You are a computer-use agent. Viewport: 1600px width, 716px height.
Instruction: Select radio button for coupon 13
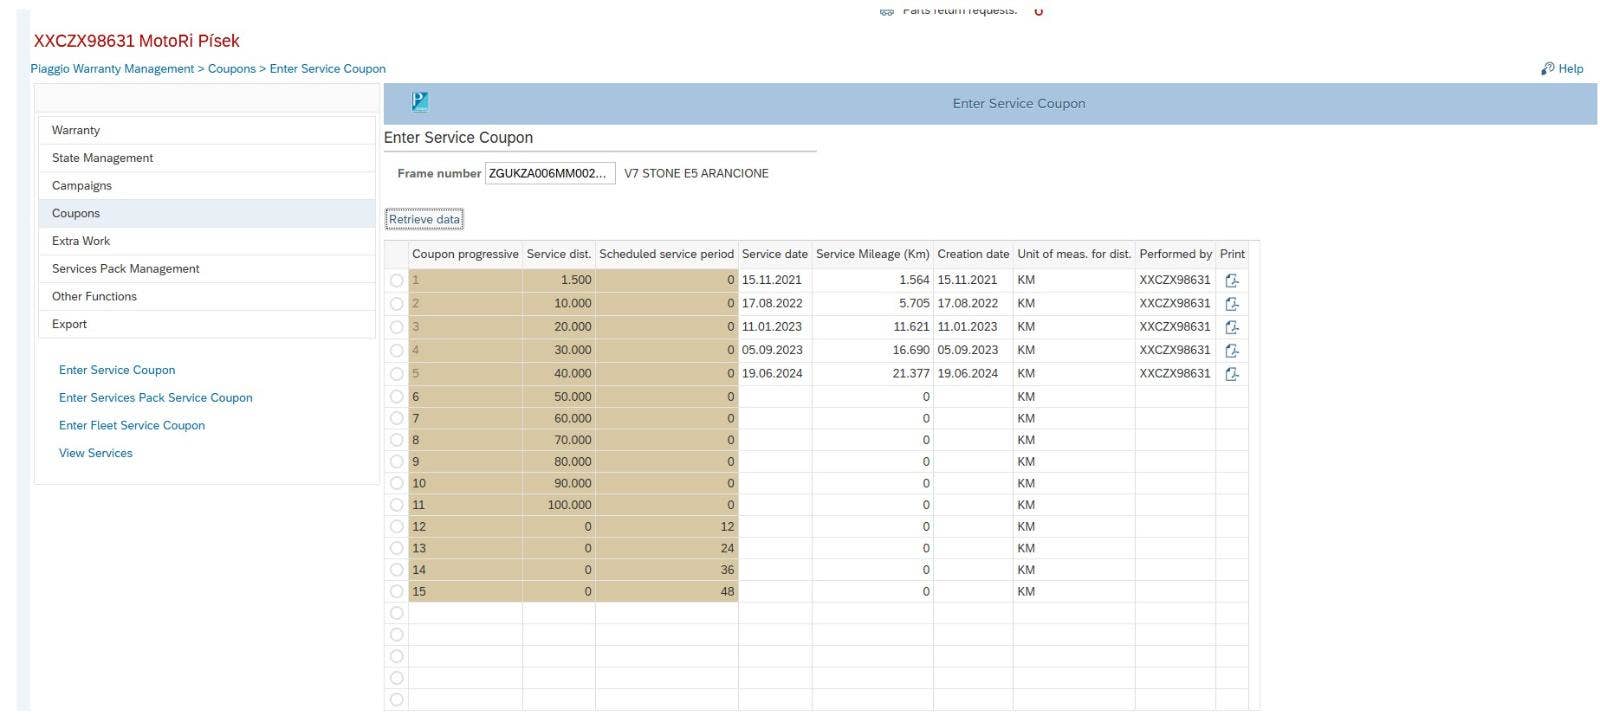coord(397,548)
